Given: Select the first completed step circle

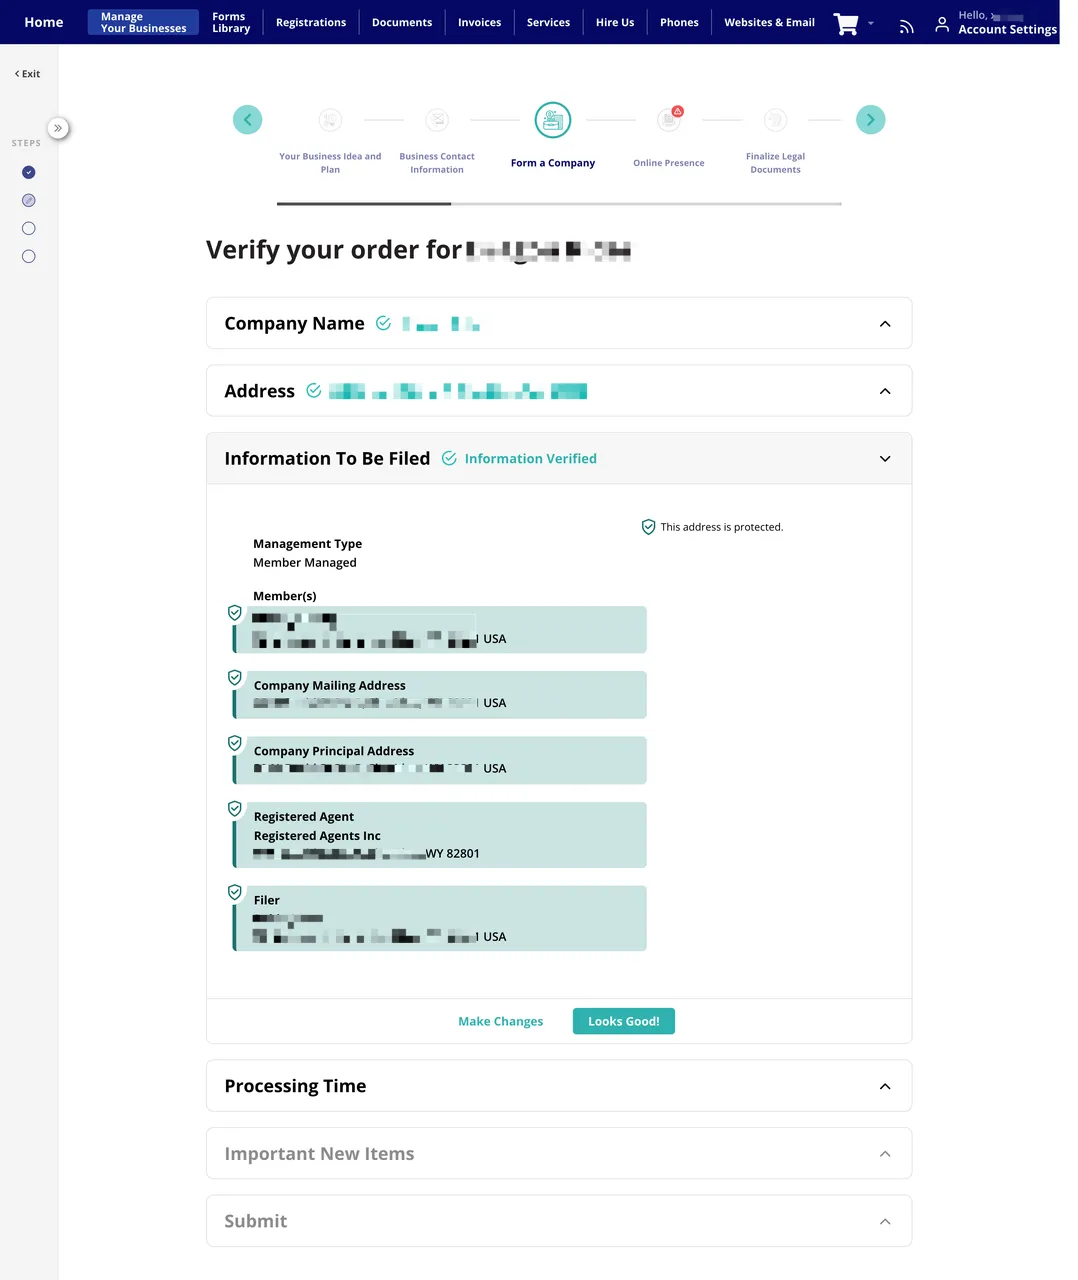Looking at the screenshot, I should (29, 172).
